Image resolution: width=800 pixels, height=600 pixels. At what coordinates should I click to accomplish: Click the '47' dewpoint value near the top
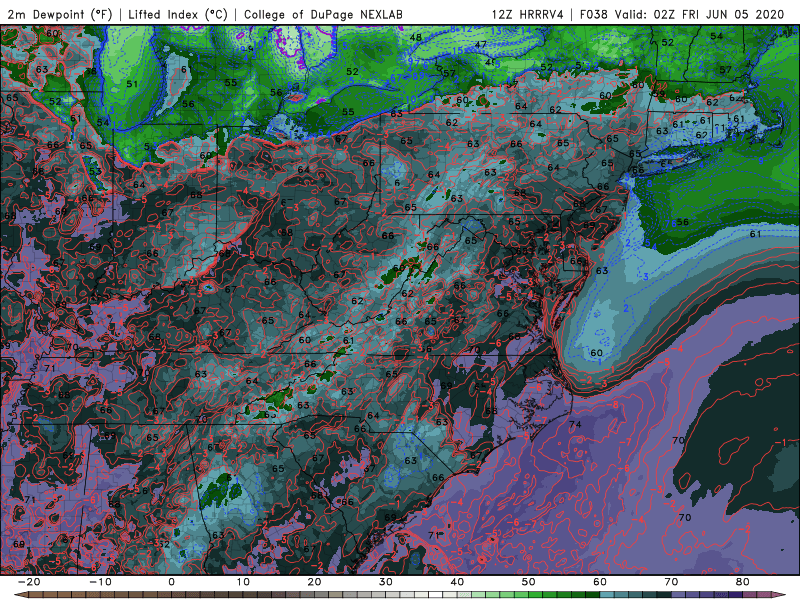(x=481, y=44)
